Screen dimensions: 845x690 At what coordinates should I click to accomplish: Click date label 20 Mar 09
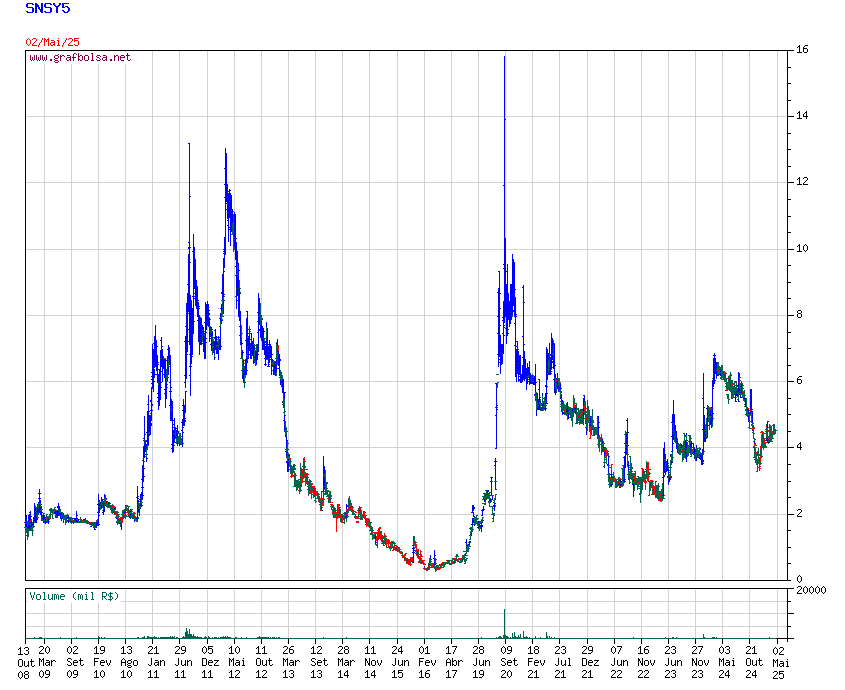click(x=47, y=663)
